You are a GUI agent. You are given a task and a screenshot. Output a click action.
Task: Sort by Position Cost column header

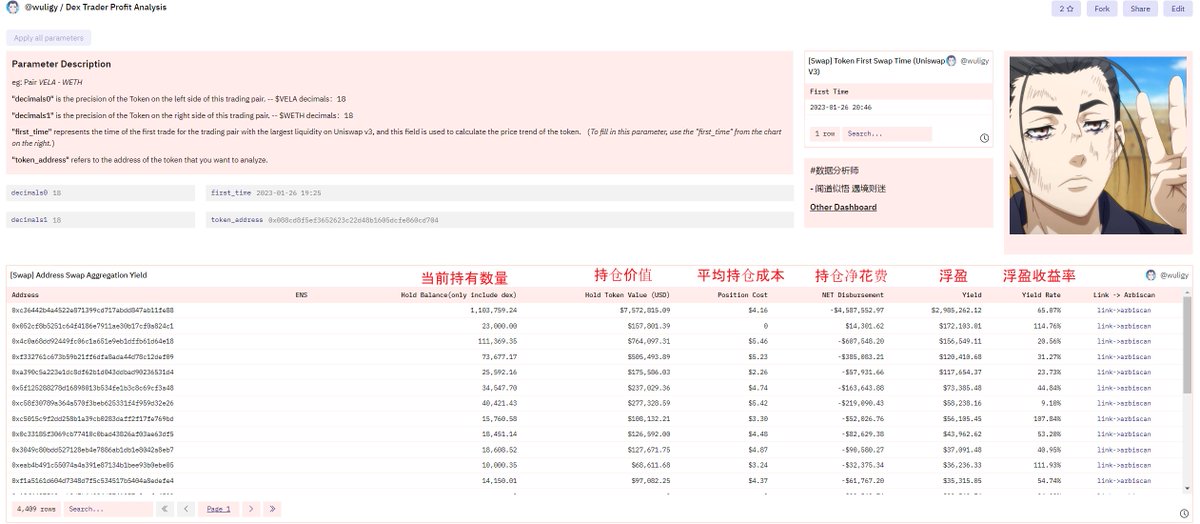(743, 295)
